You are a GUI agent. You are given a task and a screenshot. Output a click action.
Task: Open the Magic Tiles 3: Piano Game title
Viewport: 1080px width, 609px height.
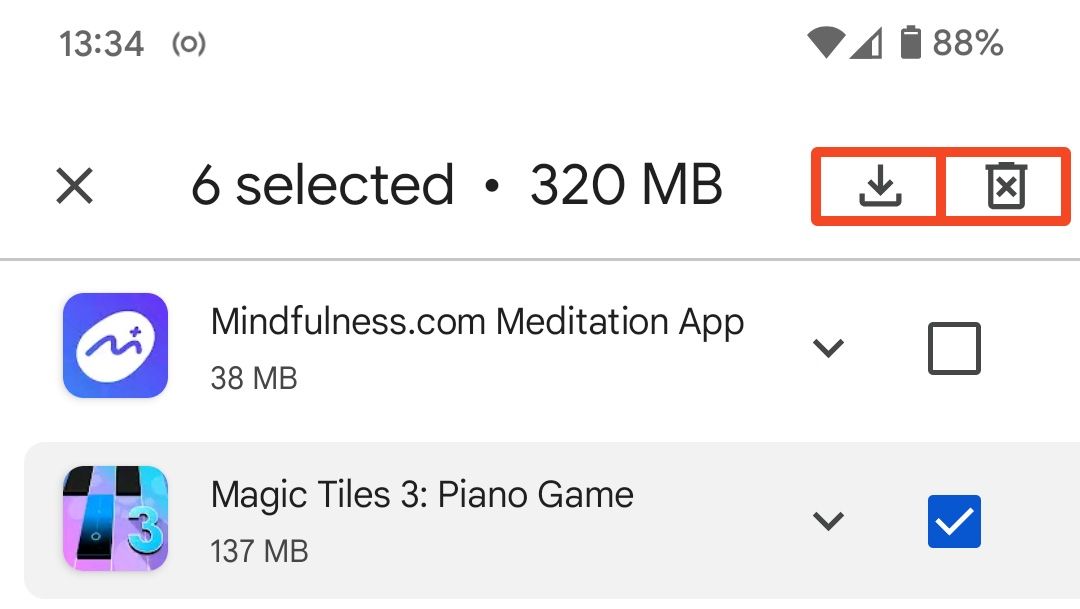pos(422,495)
